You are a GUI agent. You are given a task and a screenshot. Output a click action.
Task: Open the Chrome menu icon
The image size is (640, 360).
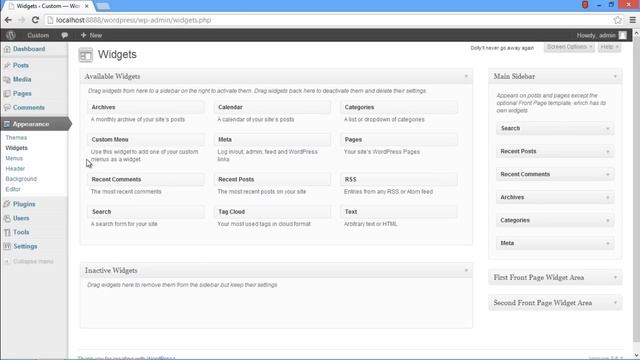633,20
